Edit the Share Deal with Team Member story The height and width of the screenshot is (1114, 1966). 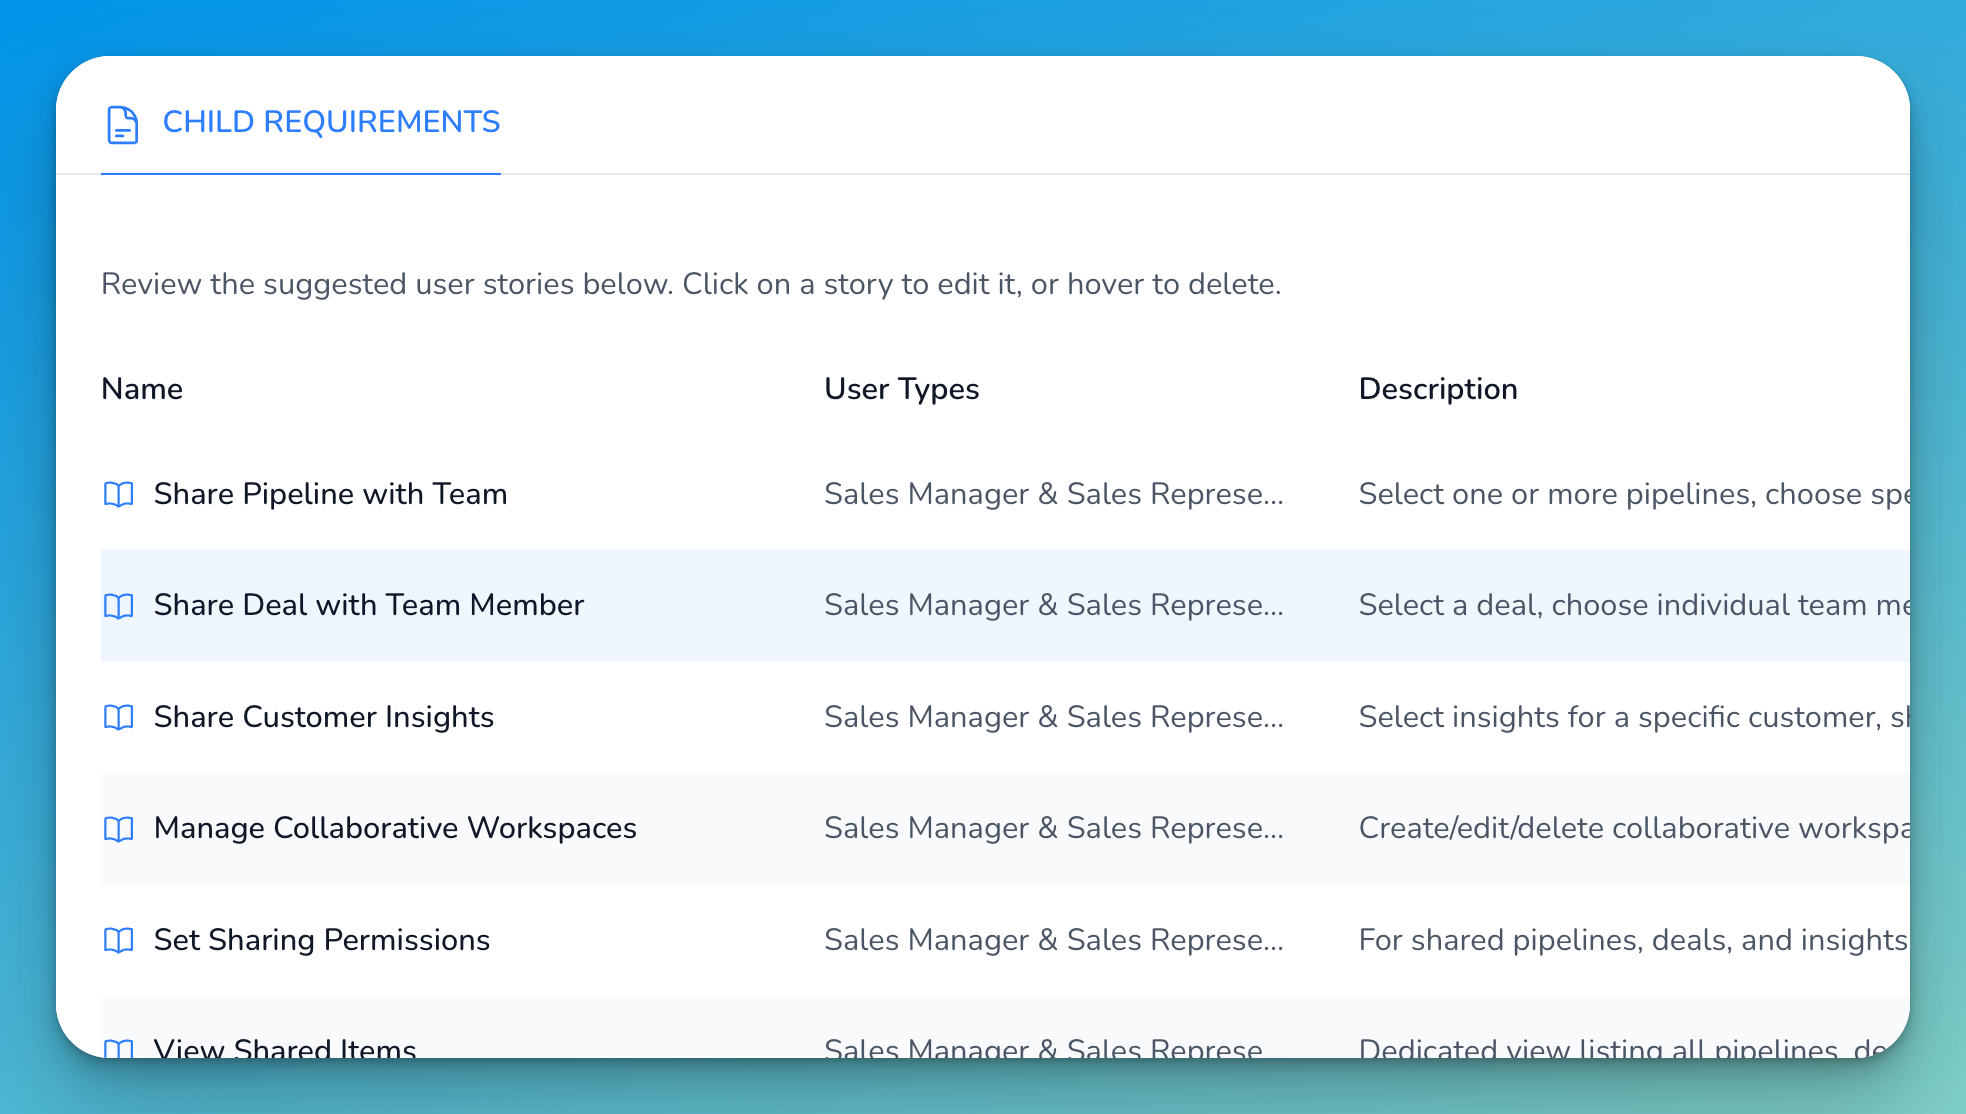click(368, 606)
